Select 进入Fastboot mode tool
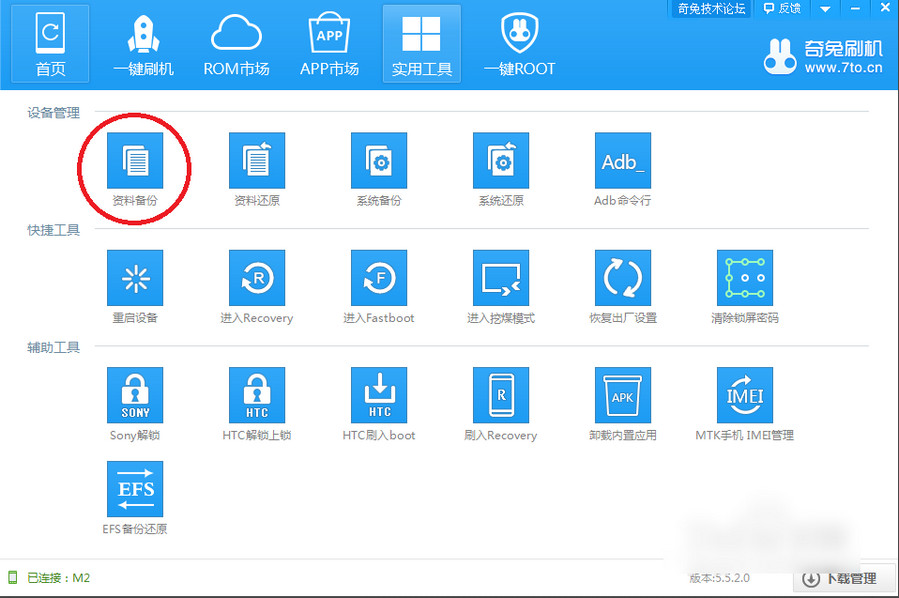Viewport: 899px width, 598px height. point(379,277)
